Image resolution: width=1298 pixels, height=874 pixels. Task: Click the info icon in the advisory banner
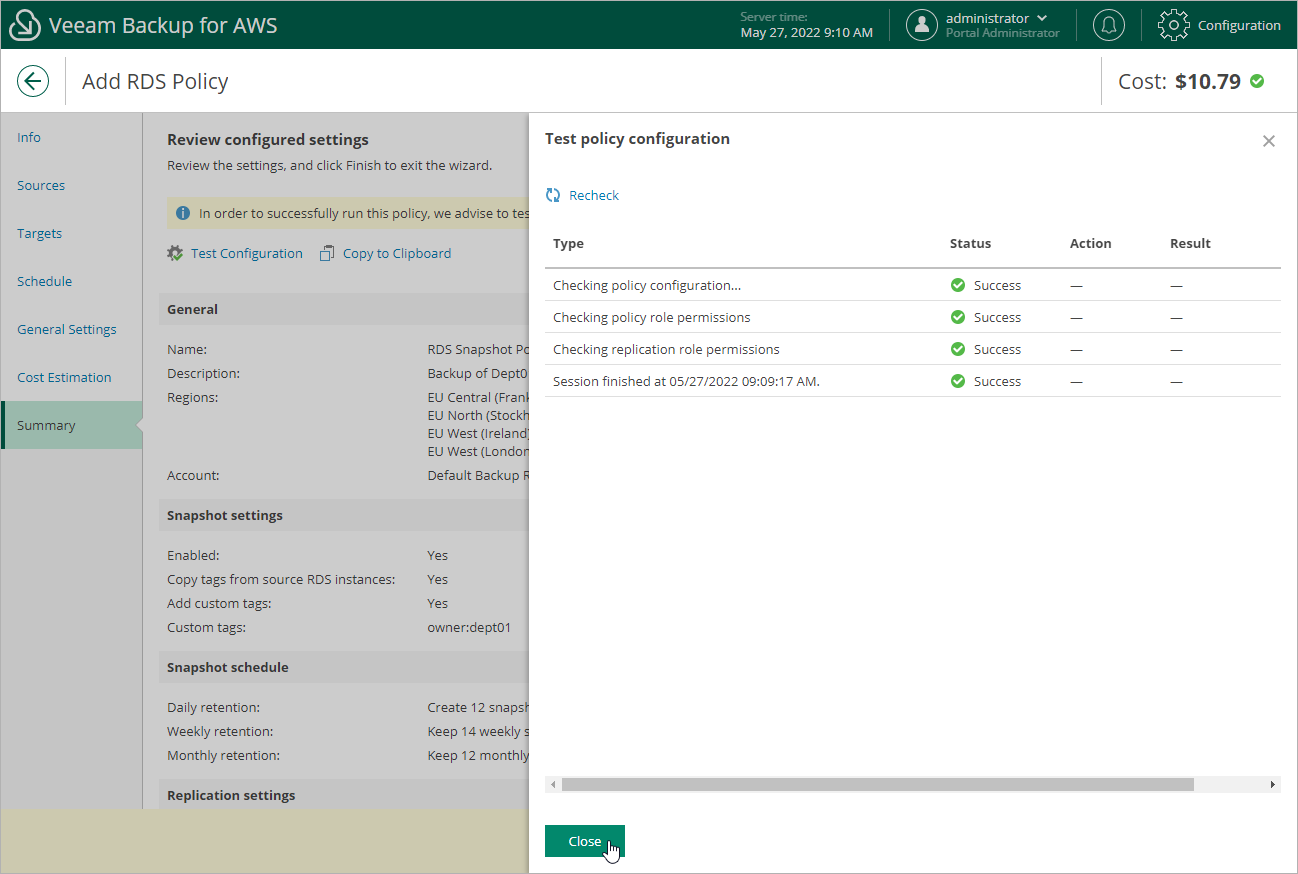point(183,213)
